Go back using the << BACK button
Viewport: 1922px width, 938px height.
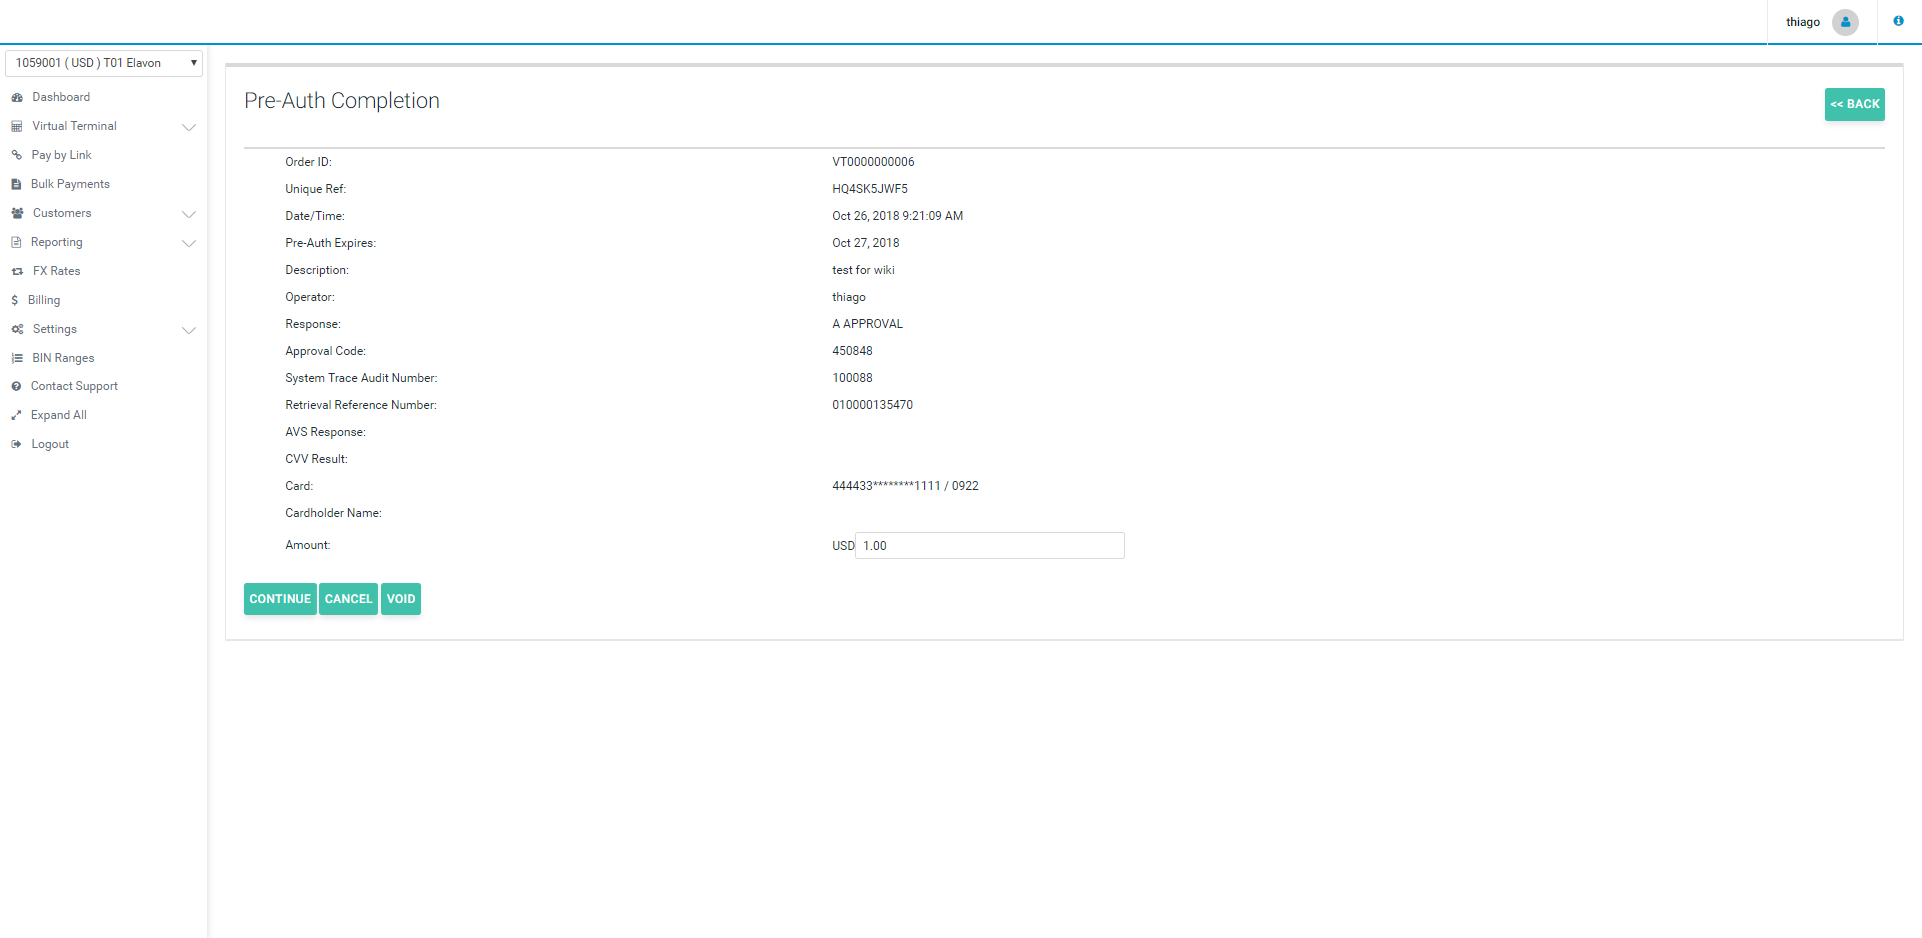[1854, 104]
